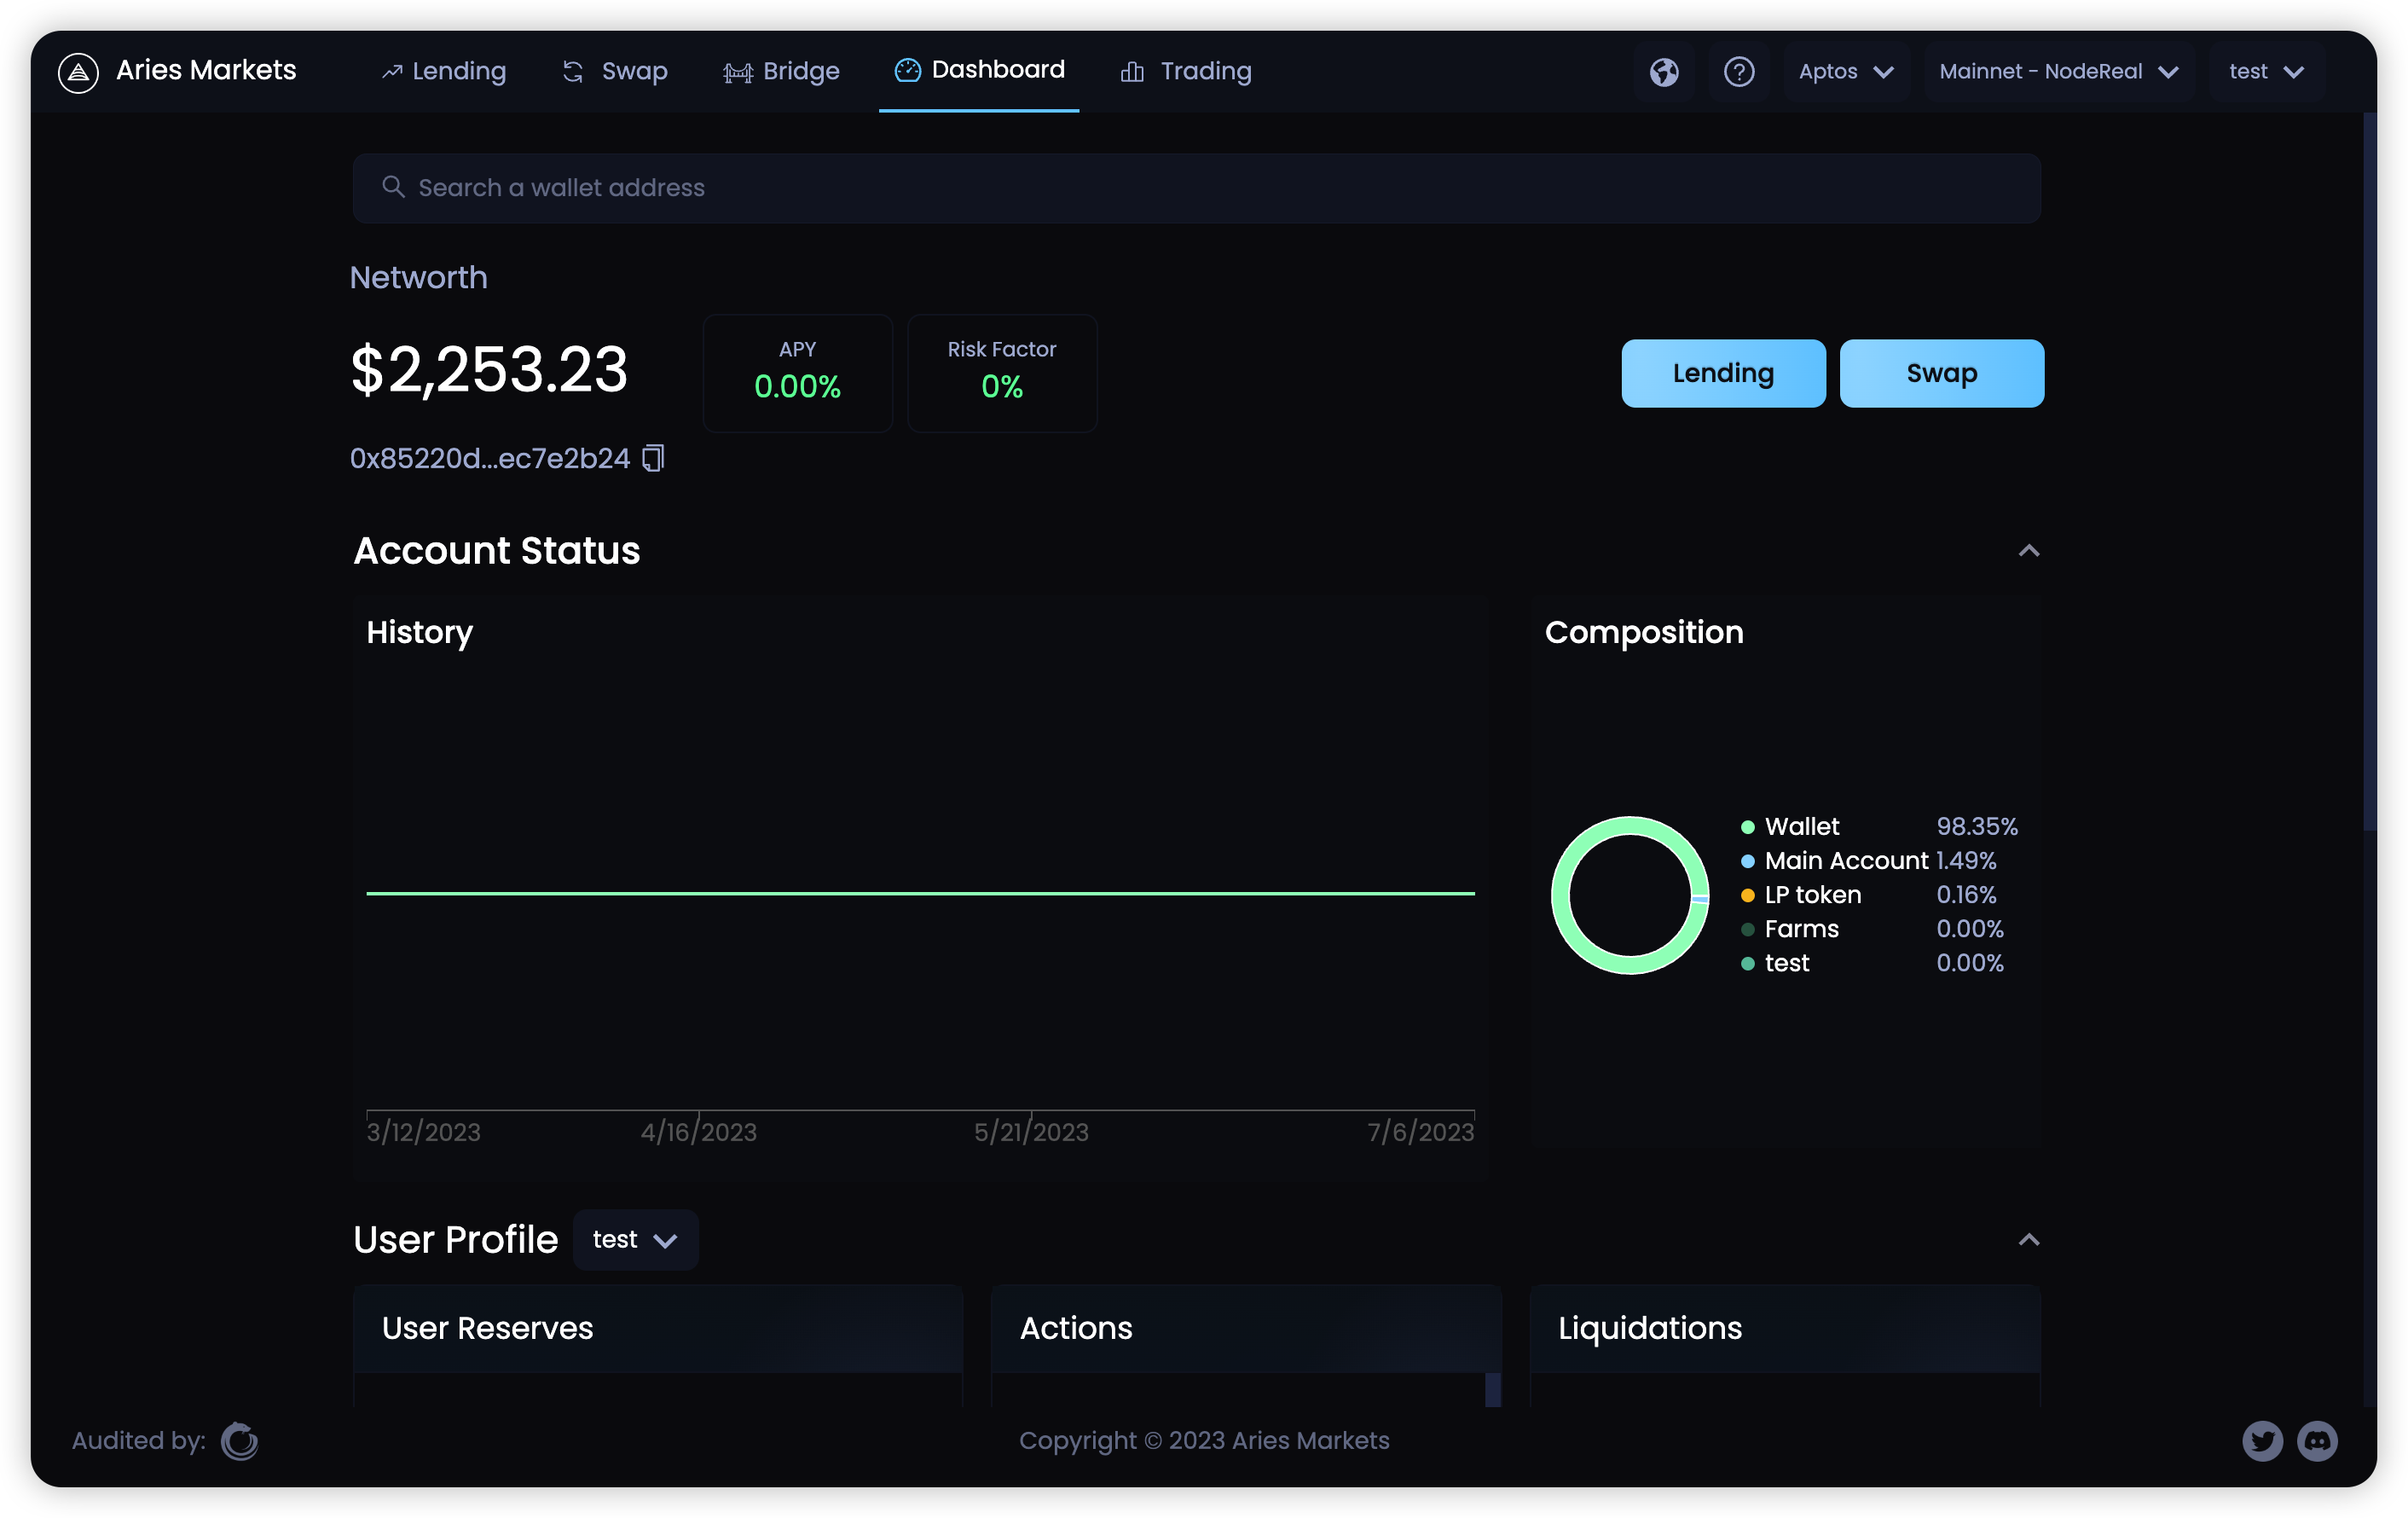The width and height of the screenshot is (2408, 1518).
Task: Open the Aptos chain dropdown
Action: (1845, 72)
